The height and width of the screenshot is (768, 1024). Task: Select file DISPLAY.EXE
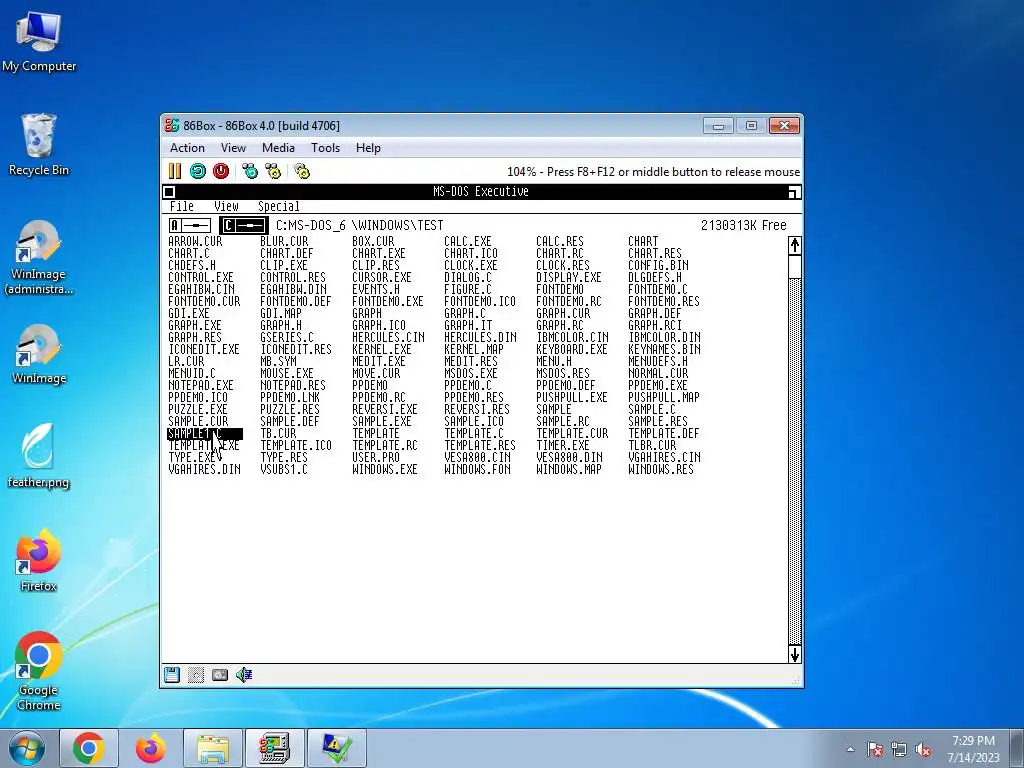point(569,278)
